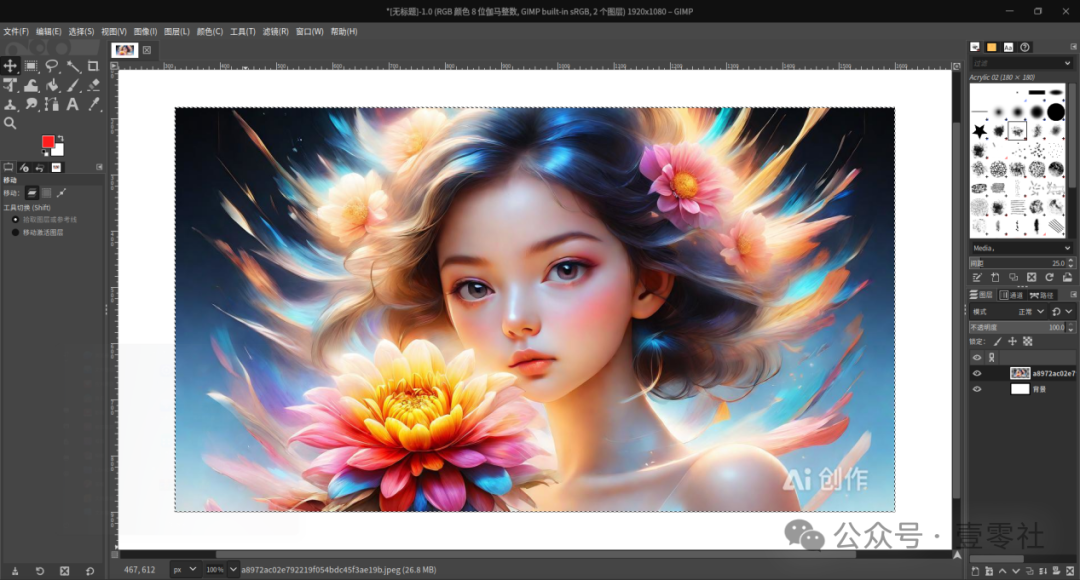The width and height of the screenshot is (1080, 580).
Task: Open the 图层(L) Layer menu
Action: (x=177, y=32)
